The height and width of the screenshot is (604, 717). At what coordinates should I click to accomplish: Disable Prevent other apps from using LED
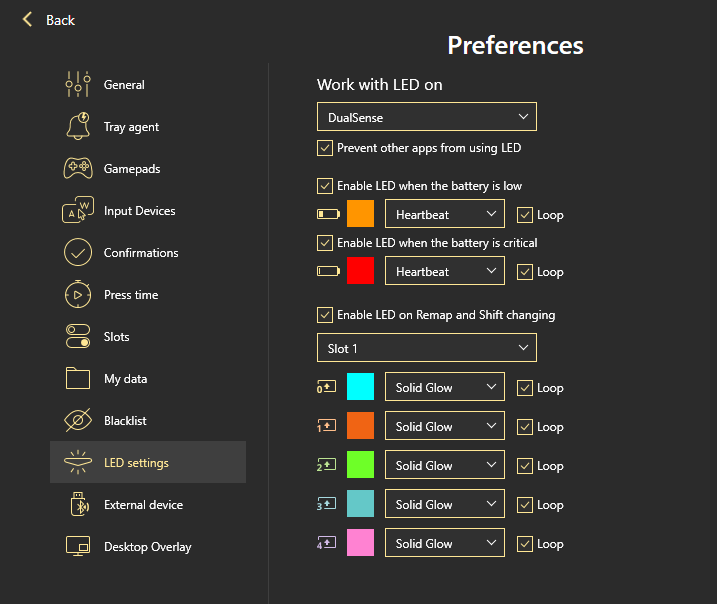pyautogui.click(x=325, y=148)
